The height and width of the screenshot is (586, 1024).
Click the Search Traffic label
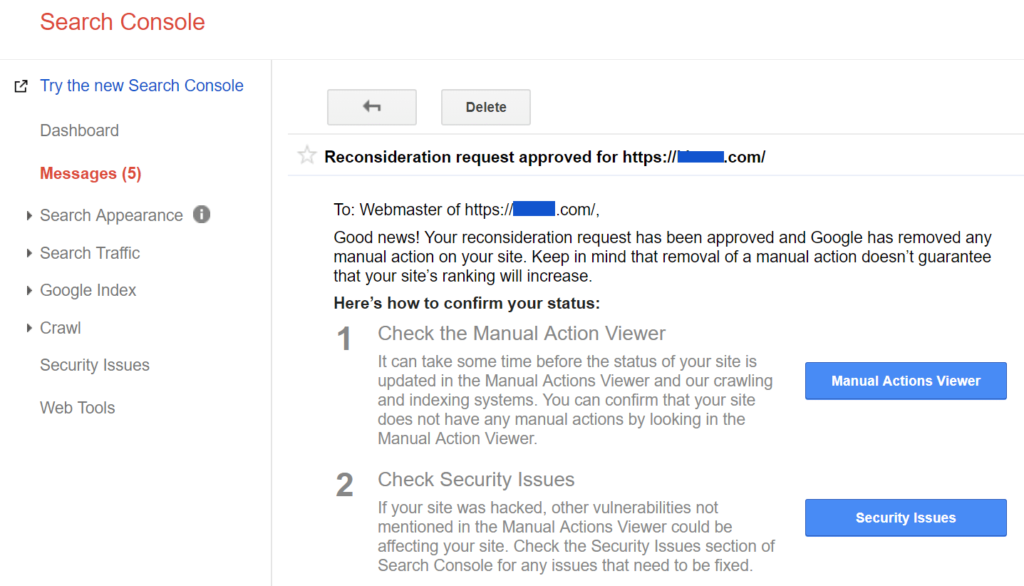point(90,253)
